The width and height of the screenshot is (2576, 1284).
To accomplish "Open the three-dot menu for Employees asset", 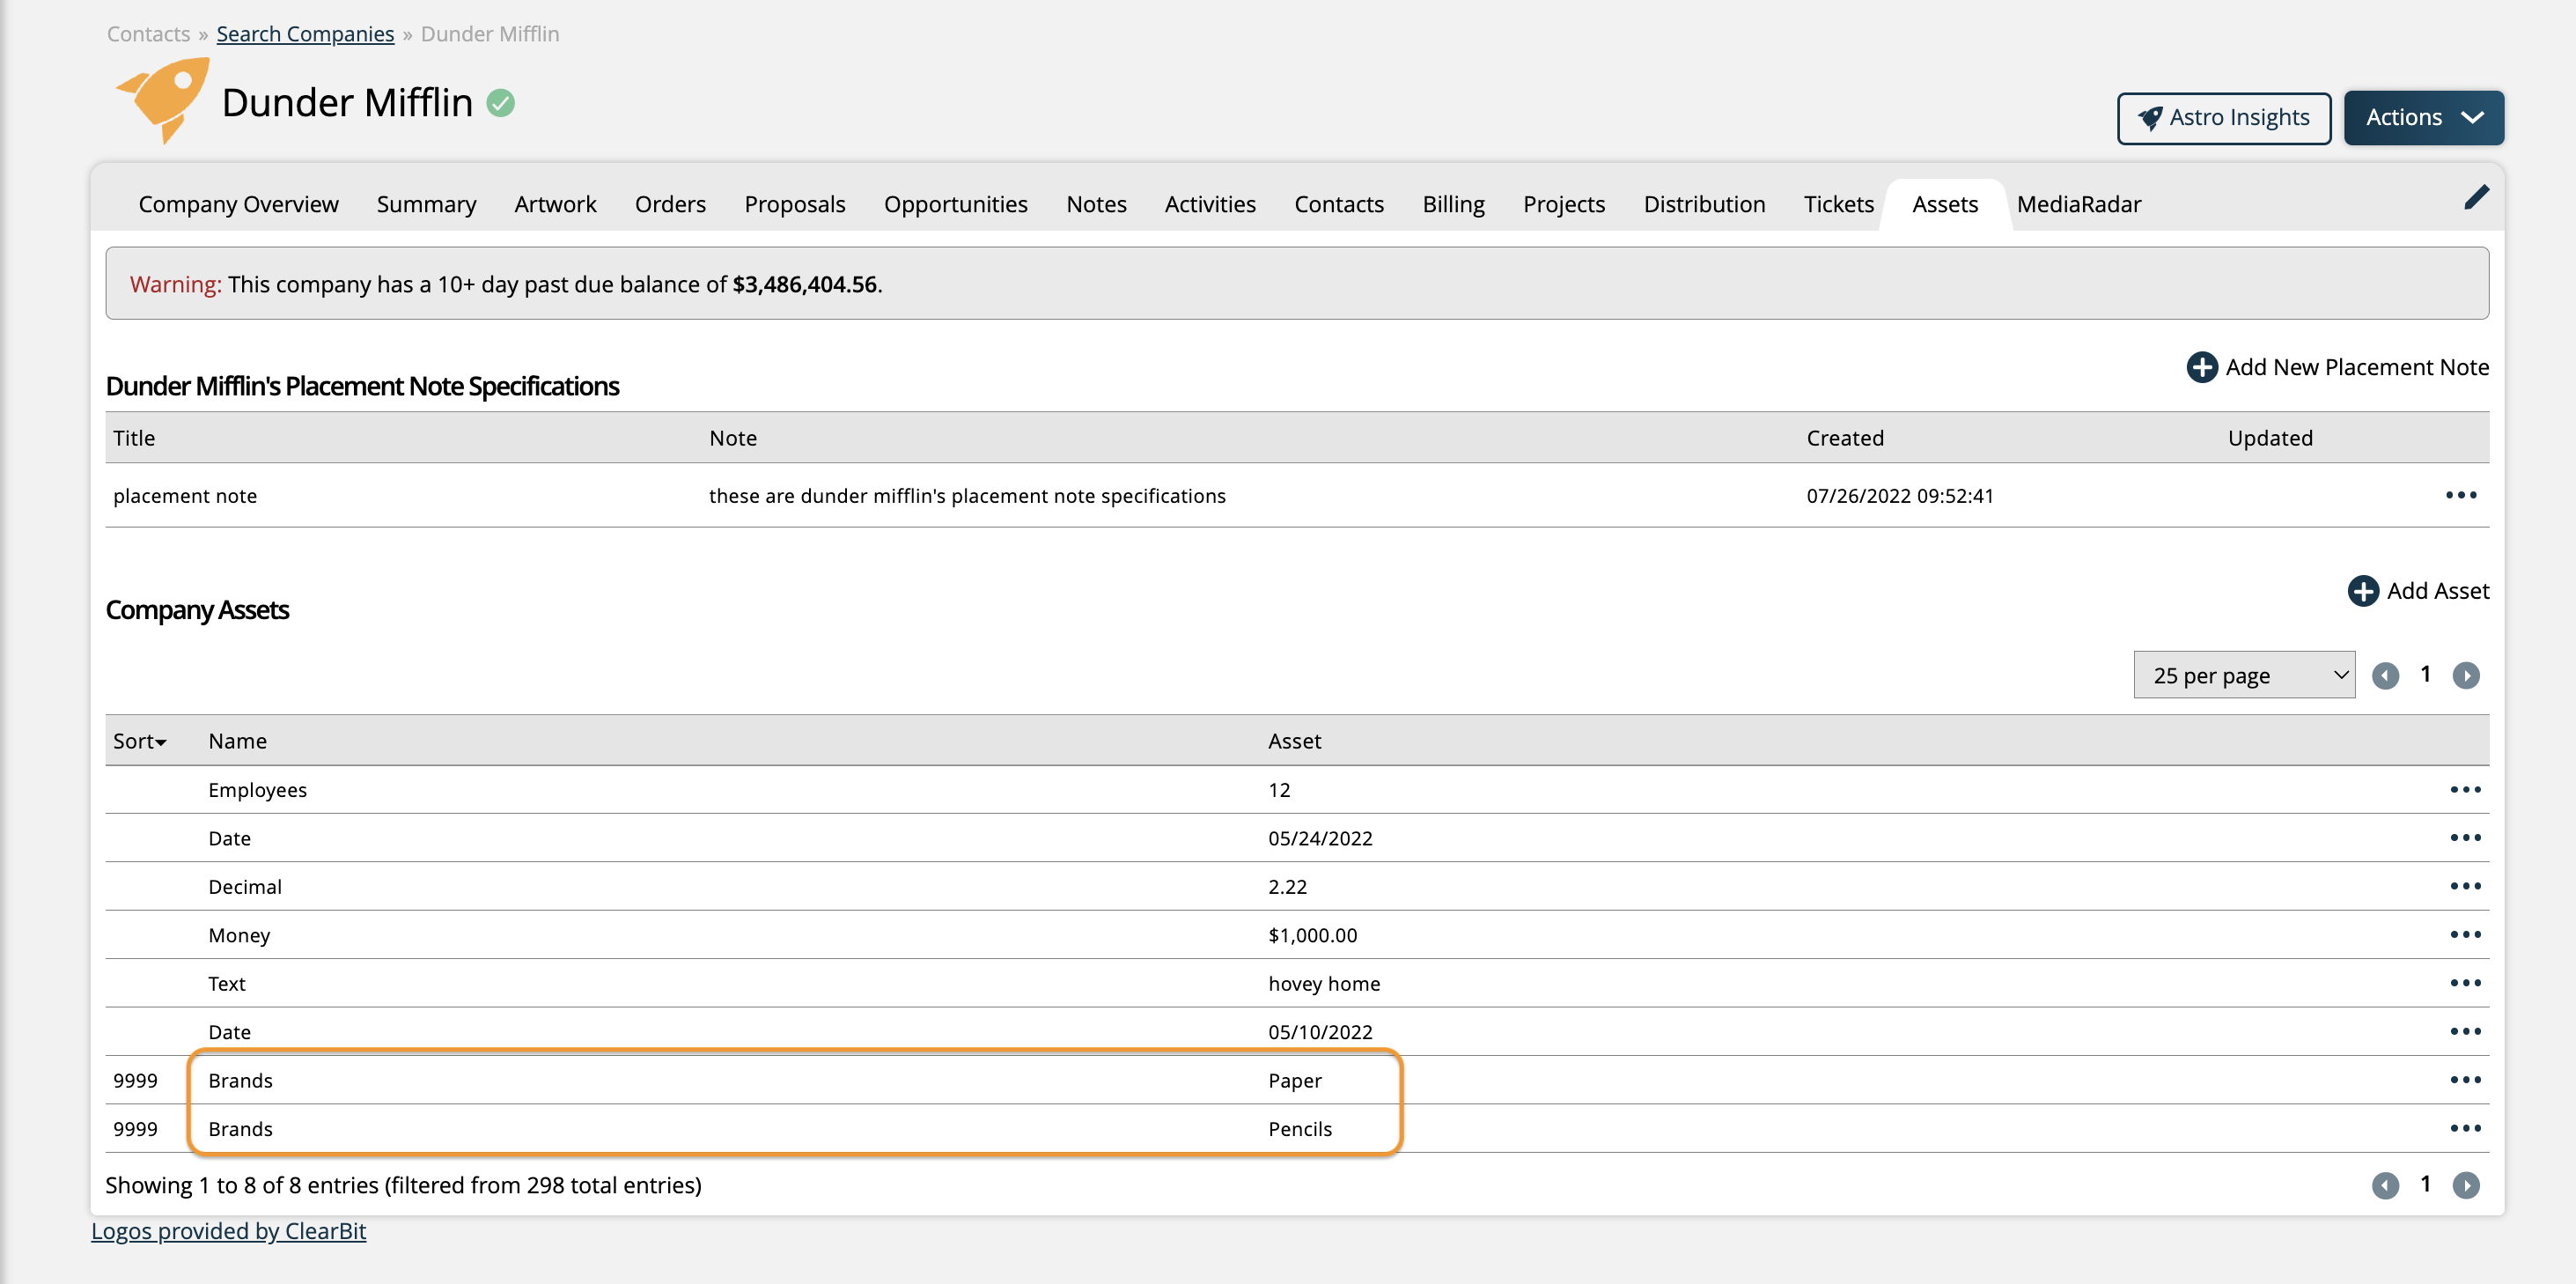I will point(2464,790).
